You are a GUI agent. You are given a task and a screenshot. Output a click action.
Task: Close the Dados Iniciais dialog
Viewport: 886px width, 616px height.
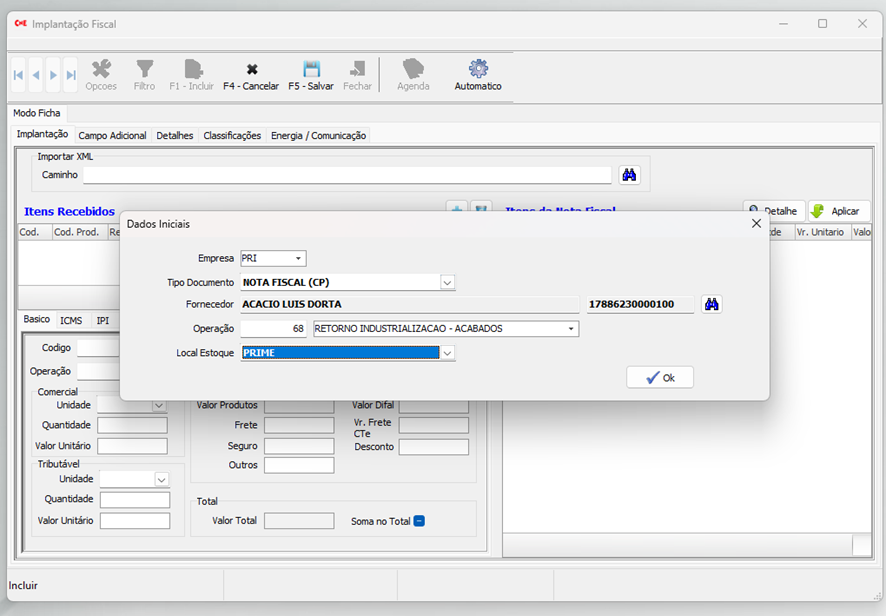click(756, 224)
